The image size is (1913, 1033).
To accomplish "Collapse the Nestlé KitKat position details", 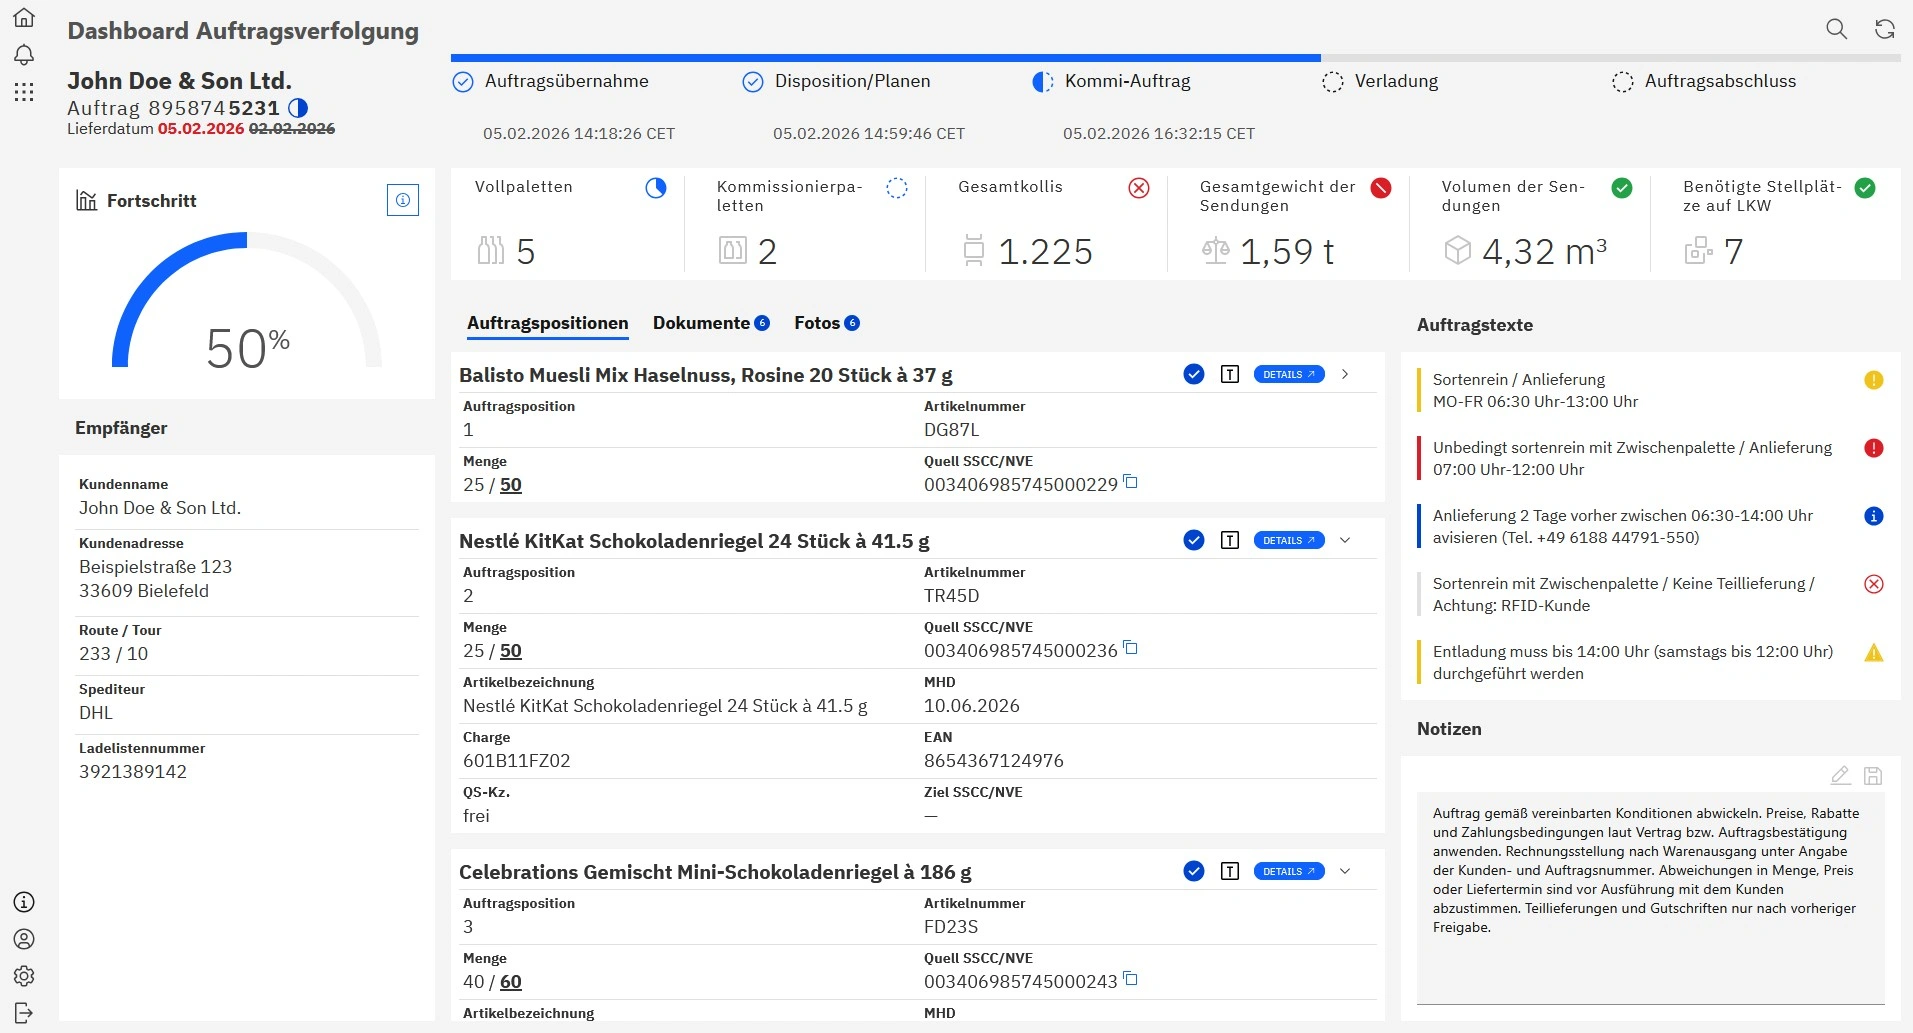I will coord(1344,539).
